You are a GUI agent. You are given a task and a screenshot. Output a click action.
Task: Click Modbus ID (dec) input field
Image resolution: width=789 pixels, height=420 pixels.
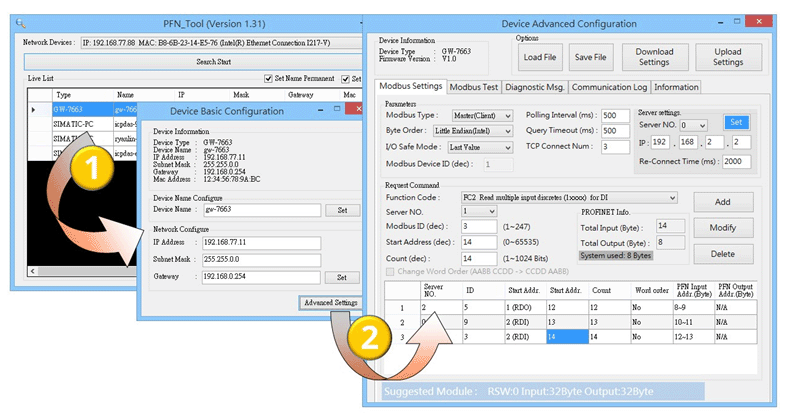point(479,227)
